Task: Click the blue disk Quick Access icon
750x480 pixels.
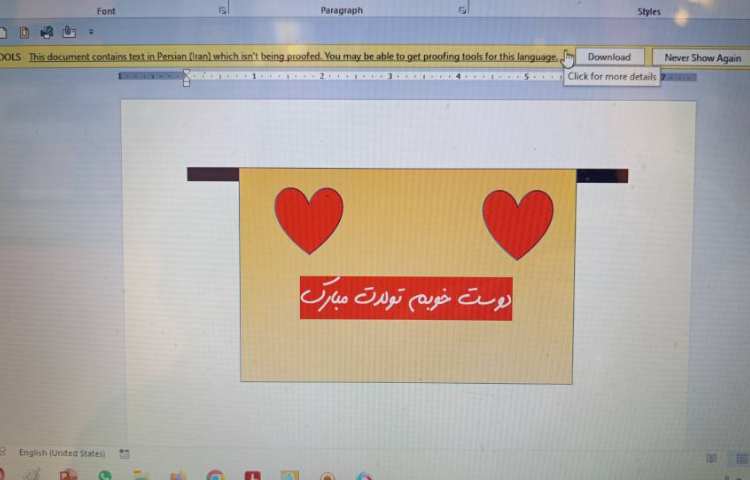Action: tap(46, 32)
